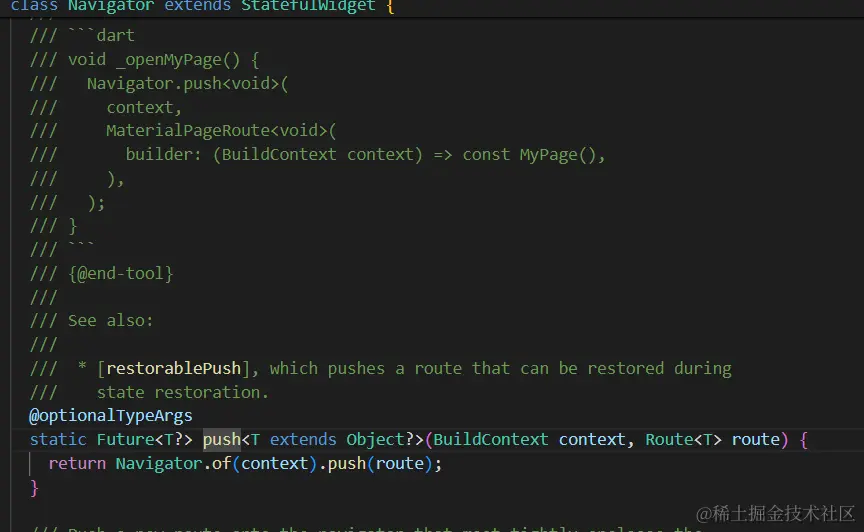Click 'extends Object?' type bound
The image size is (864, 532).
pos(342,439)
